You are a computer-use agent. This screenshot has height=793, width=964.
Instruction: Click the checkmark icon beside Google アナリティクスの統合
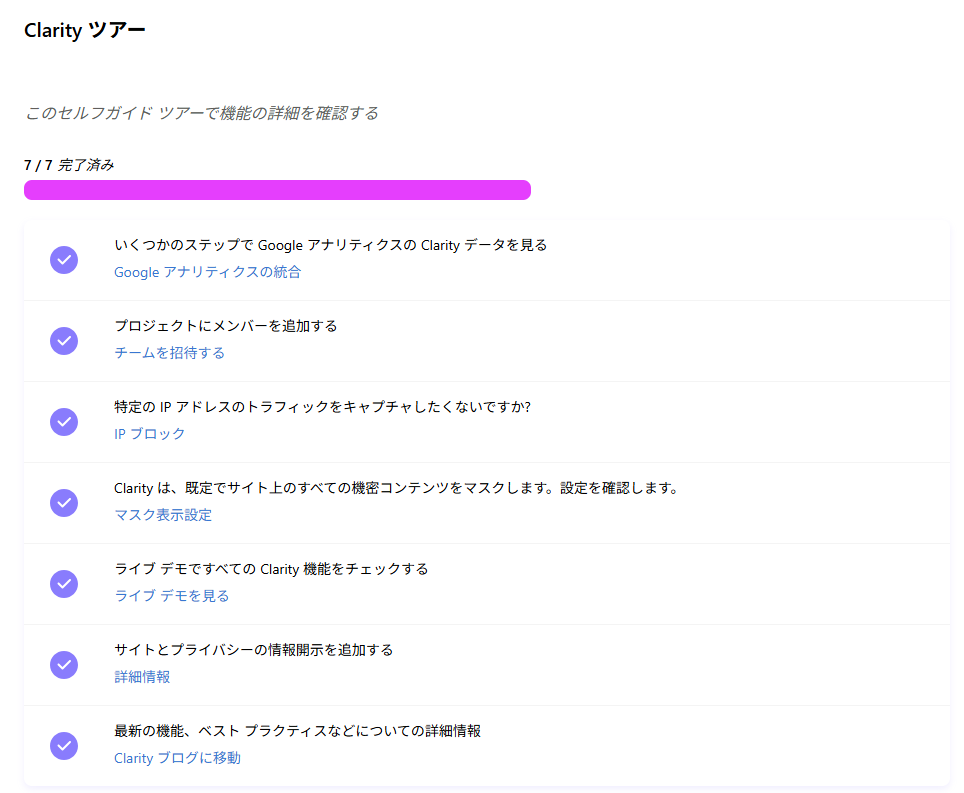(x=64, y=260)
